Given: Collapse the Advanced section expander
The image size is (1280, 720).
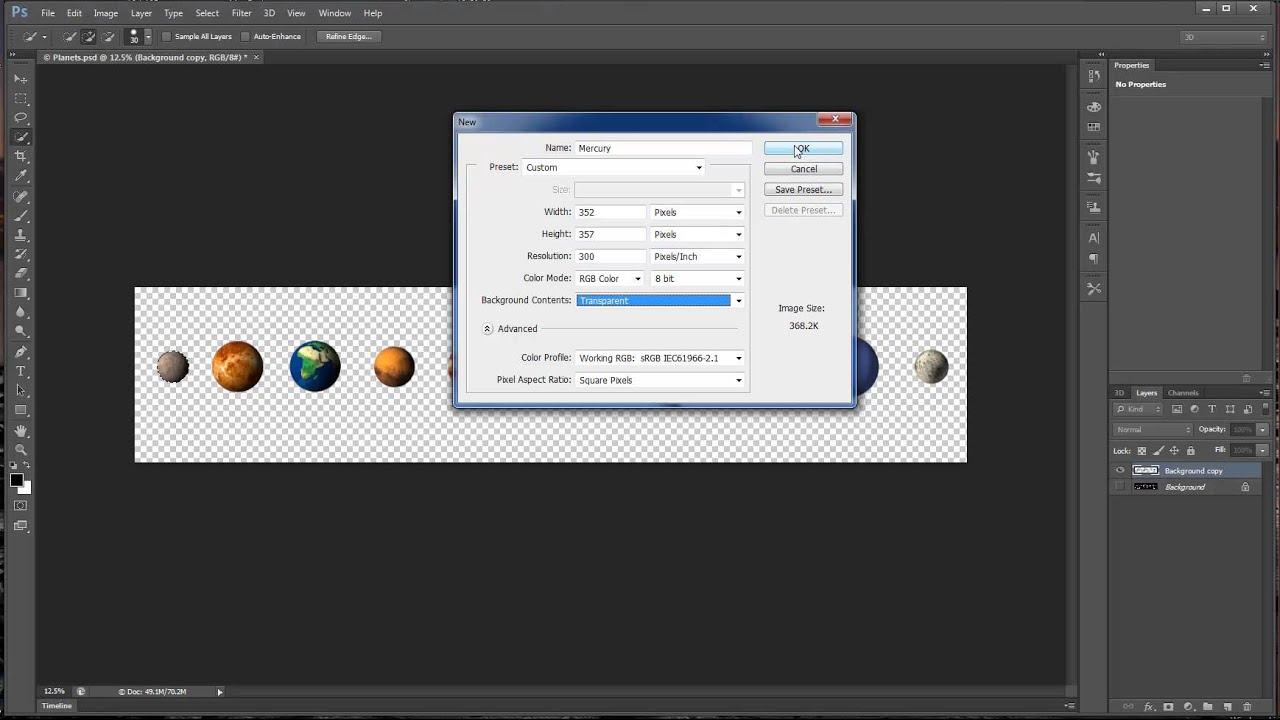Looking at the screenshot, I should tap(488, 329).
